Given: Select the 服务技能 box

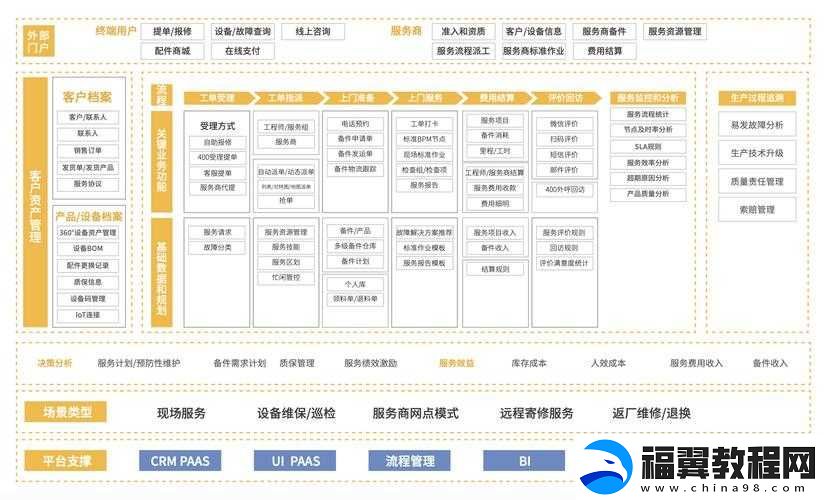Looking at the screenshot, I should [286, 247].
